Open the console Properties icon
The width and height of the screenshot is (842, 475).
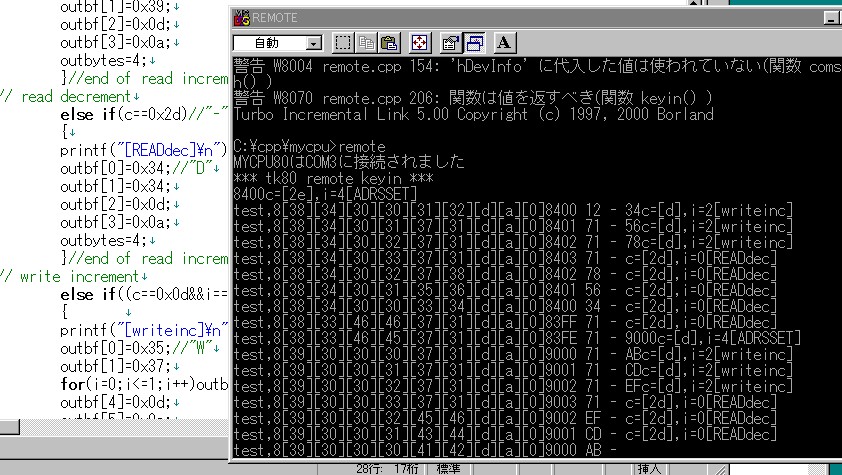(450, 43)
